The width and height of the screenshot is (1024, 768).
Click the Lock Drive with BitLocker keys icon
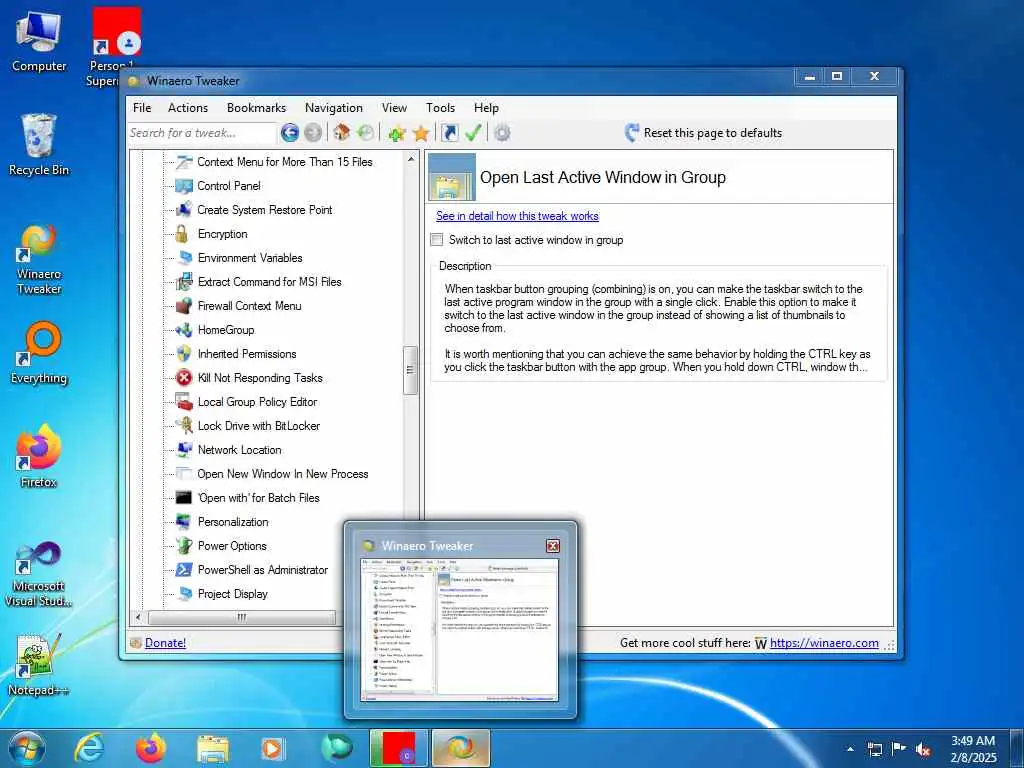(x=184, y=426)
